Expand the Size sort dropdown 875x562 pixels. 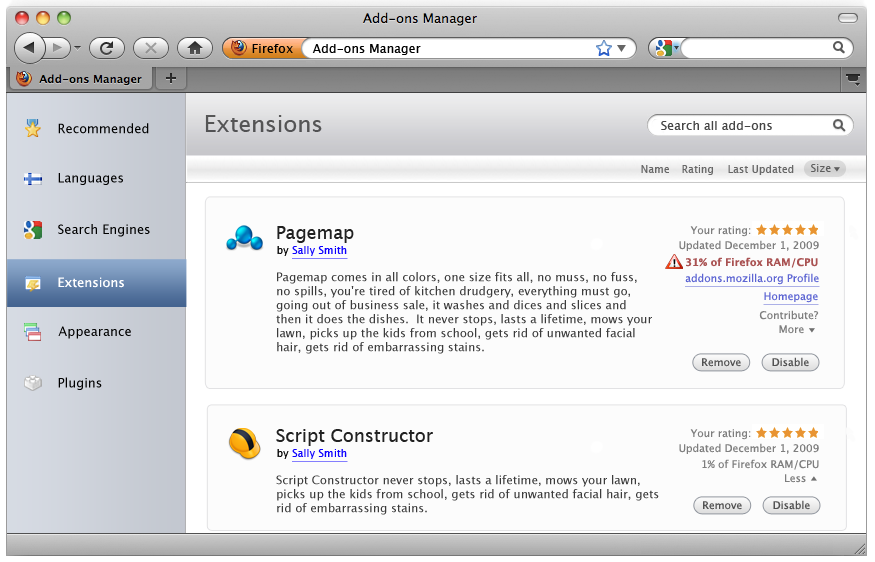click(x=825, y=169)
